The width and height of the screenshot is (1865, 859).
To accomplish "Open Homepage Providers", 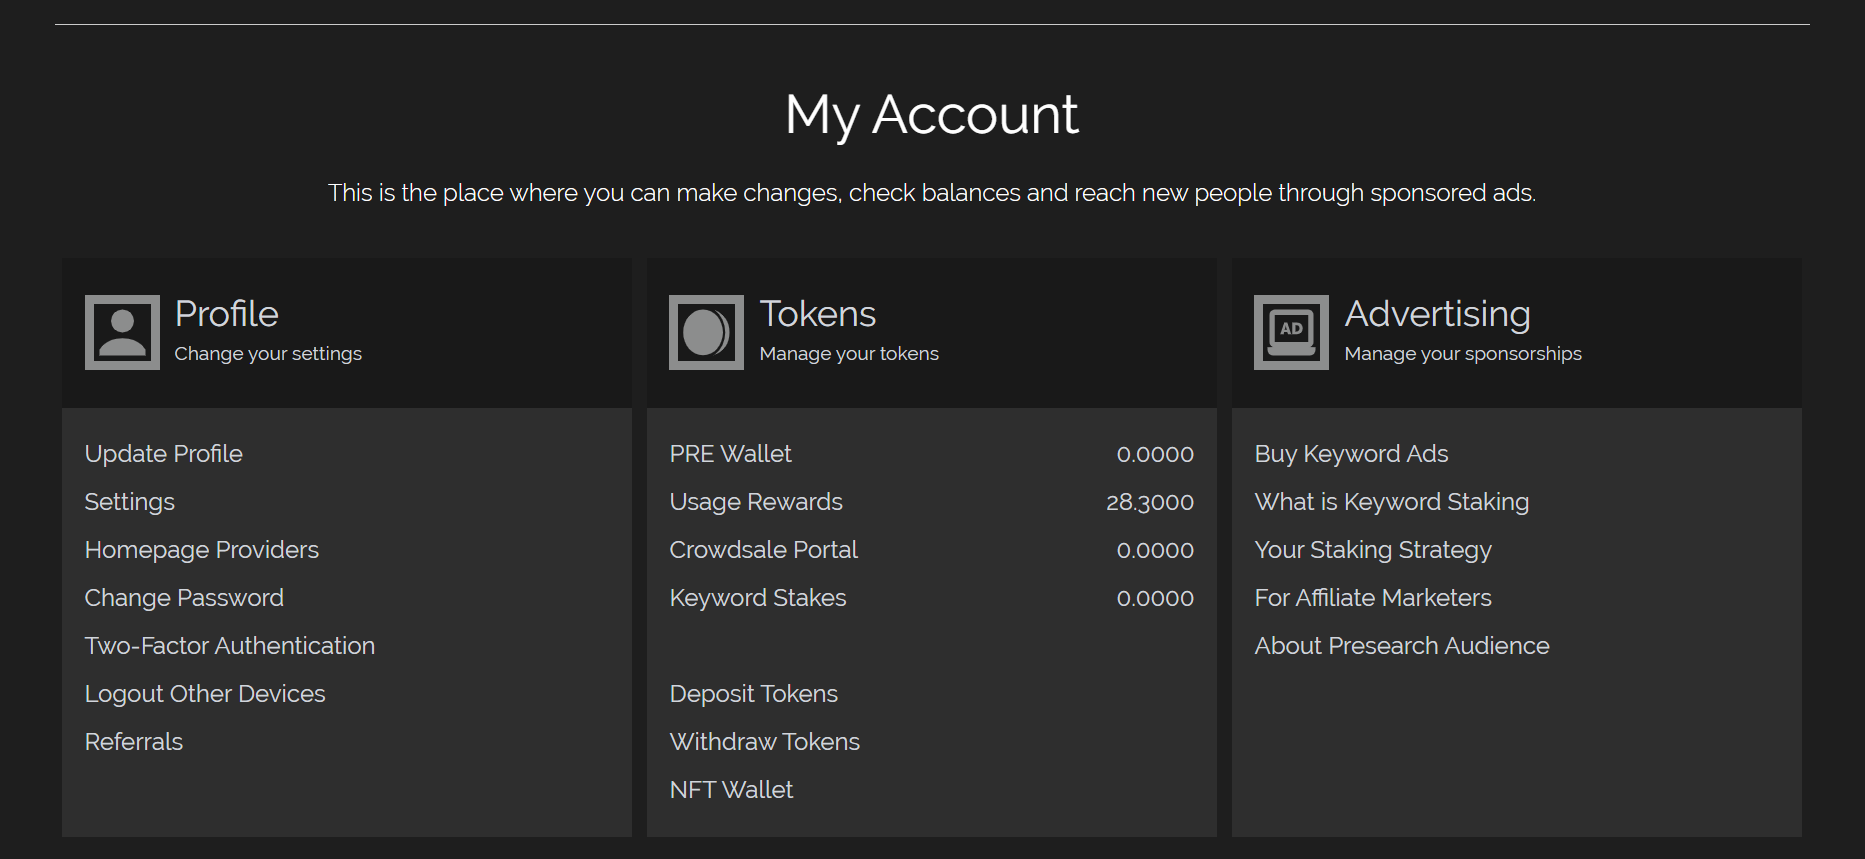I will (x=202, y=550).
